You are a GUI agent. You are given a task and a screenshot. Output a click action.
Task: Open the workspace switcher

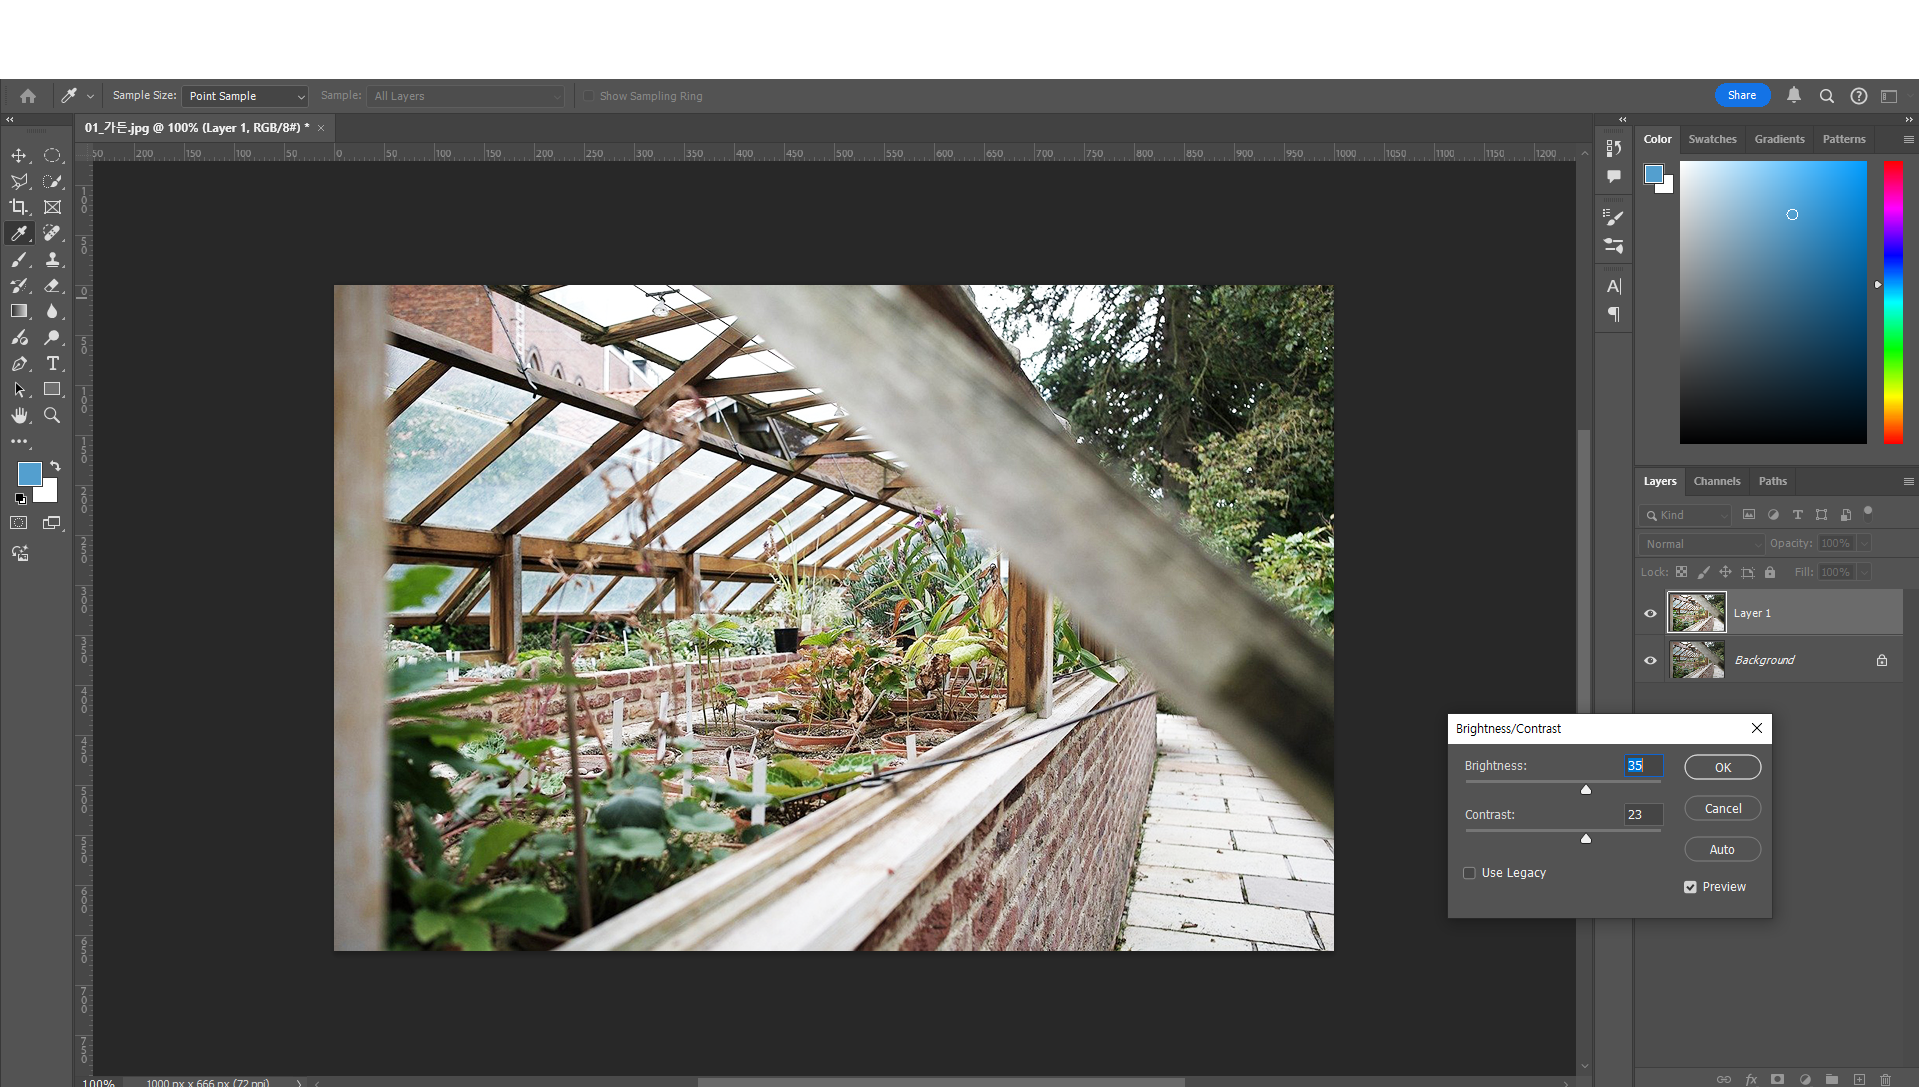tap(1889, 96)
